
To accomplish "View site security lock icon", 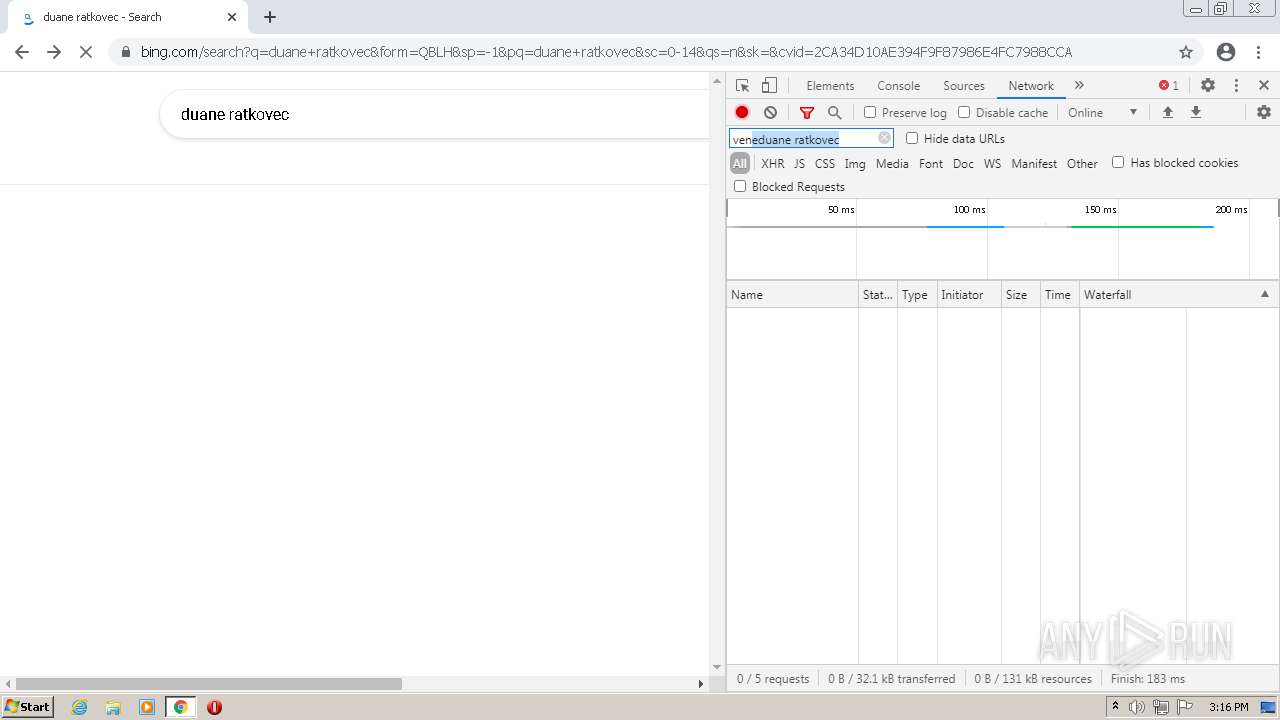I will coord(125,52).
